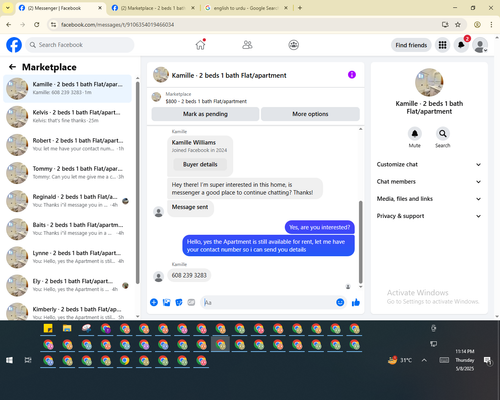The width and height of the screenshot is (500, 400).
Task: Open more actions plus icon in composer
Action: pos(154,302)
